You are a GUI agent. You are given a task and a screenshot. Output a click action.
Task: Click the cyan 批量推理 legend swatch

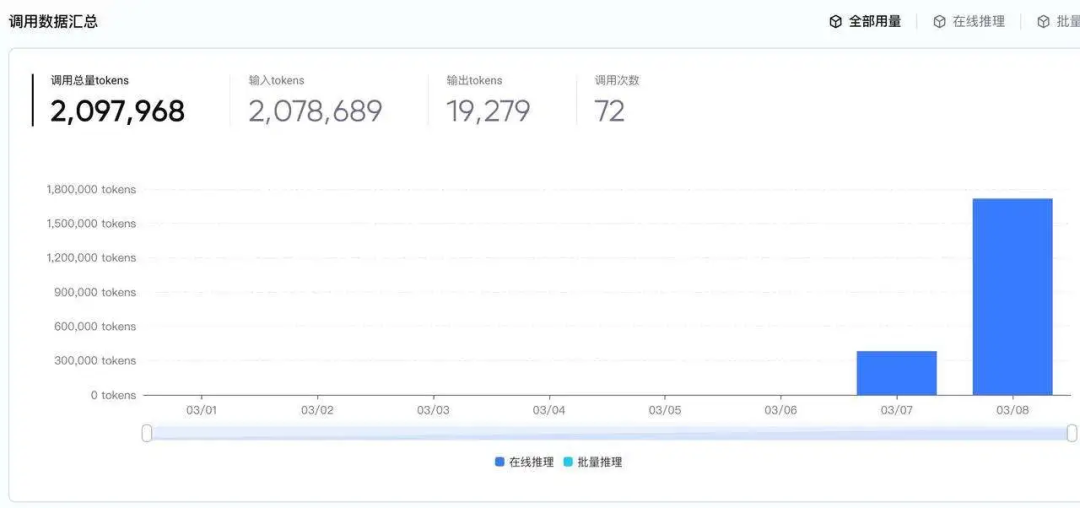click(568, 463)
